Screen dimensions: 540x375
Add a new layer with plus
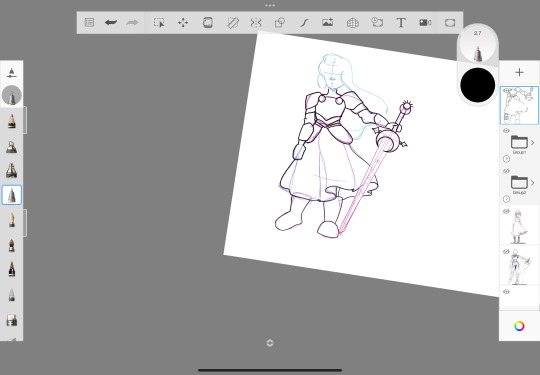(x=519, y=72)
